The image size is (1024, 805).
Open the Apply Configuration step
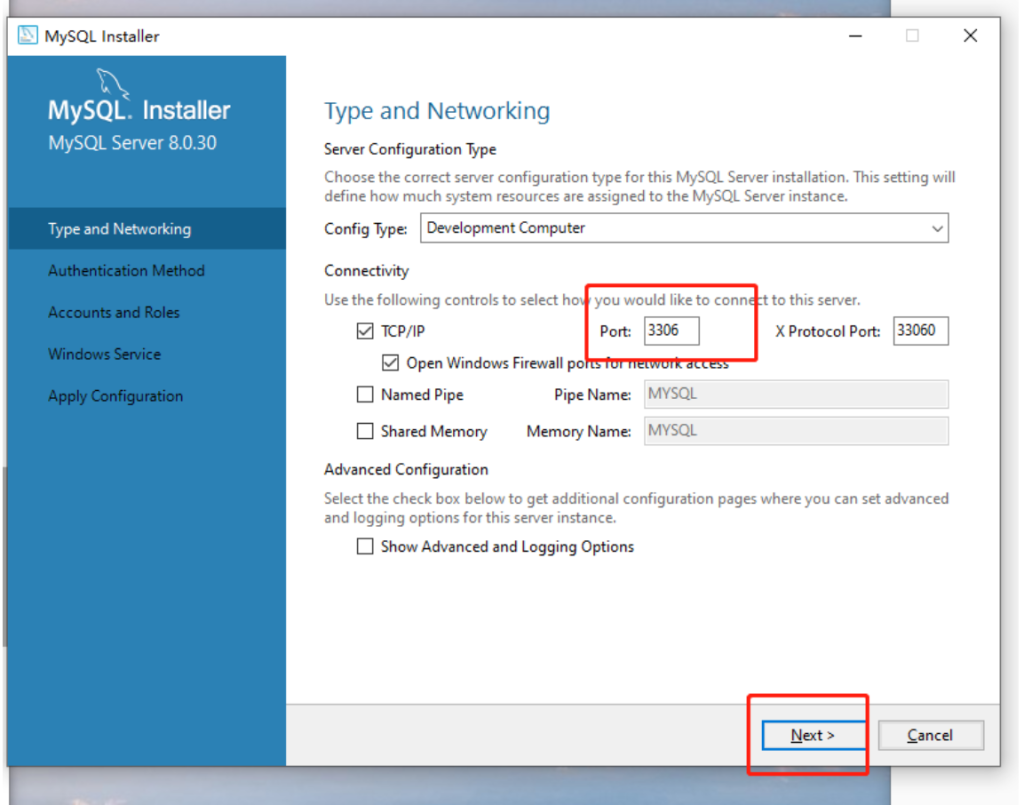pyautogui.click(x=116, y=396)
